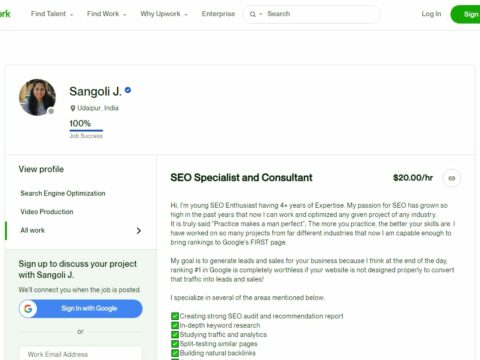This screenshot has height=360, width=480.
Task: Click the blue verified badge beside Sangoli J.
Action: (128, 90)
